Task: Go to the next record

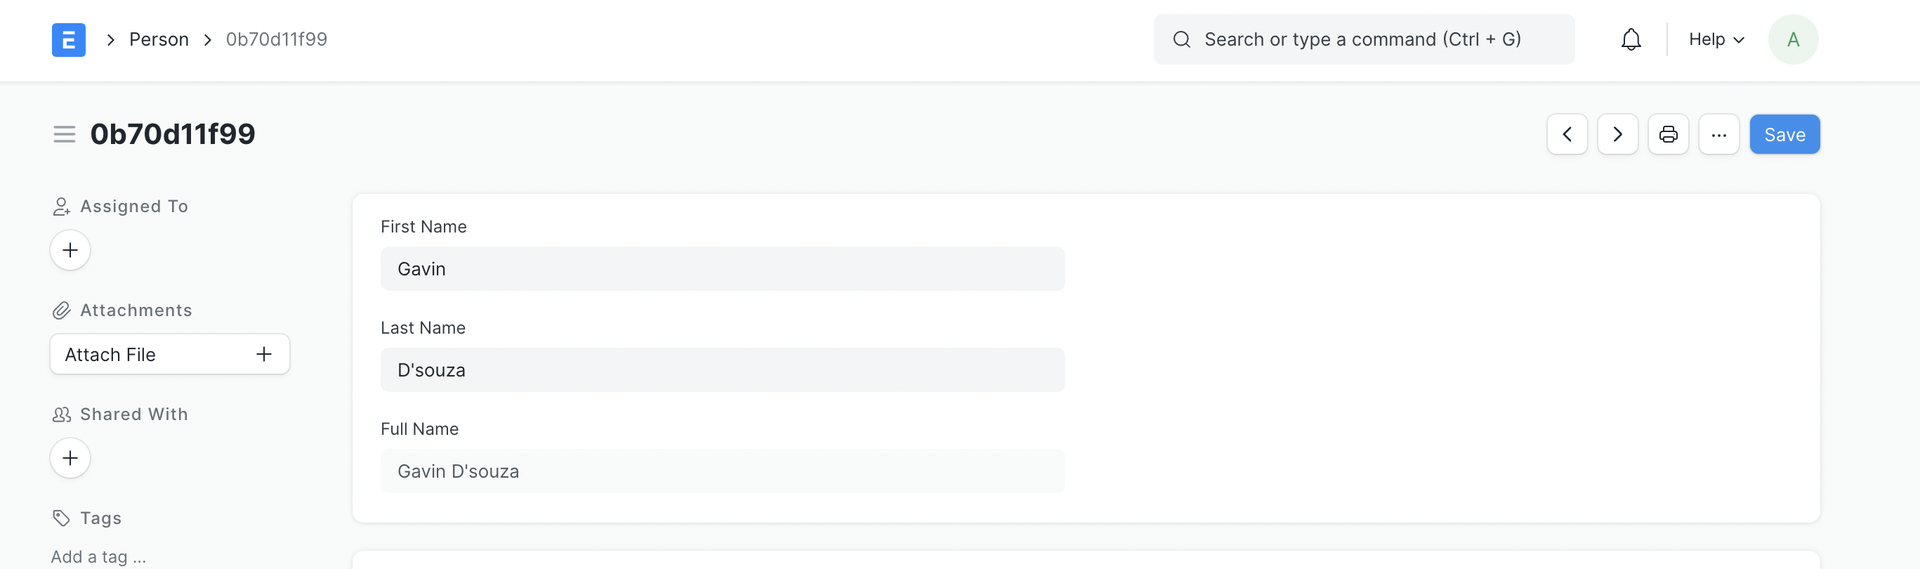Action: (x=1617, y=134)
